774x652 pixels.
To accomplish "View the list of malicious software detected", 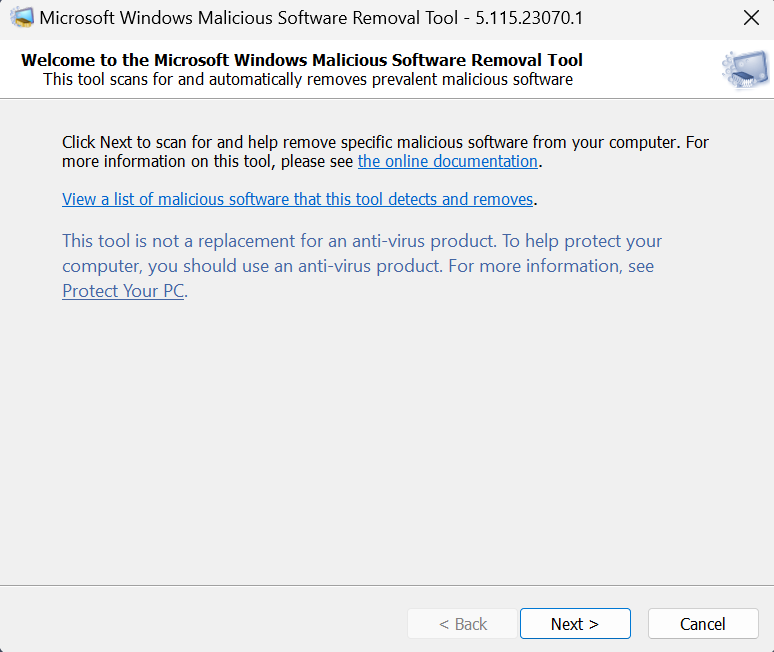I will (297, 199).
